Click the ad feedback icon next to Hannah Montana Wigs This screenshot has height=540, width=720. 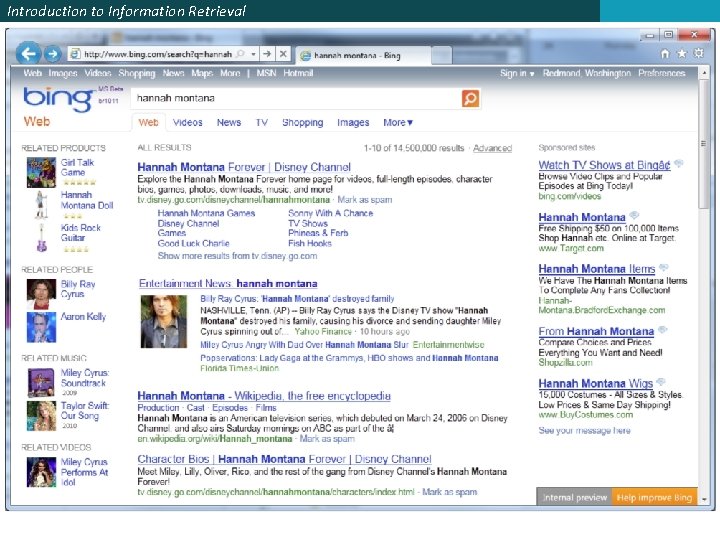(661, 382)
